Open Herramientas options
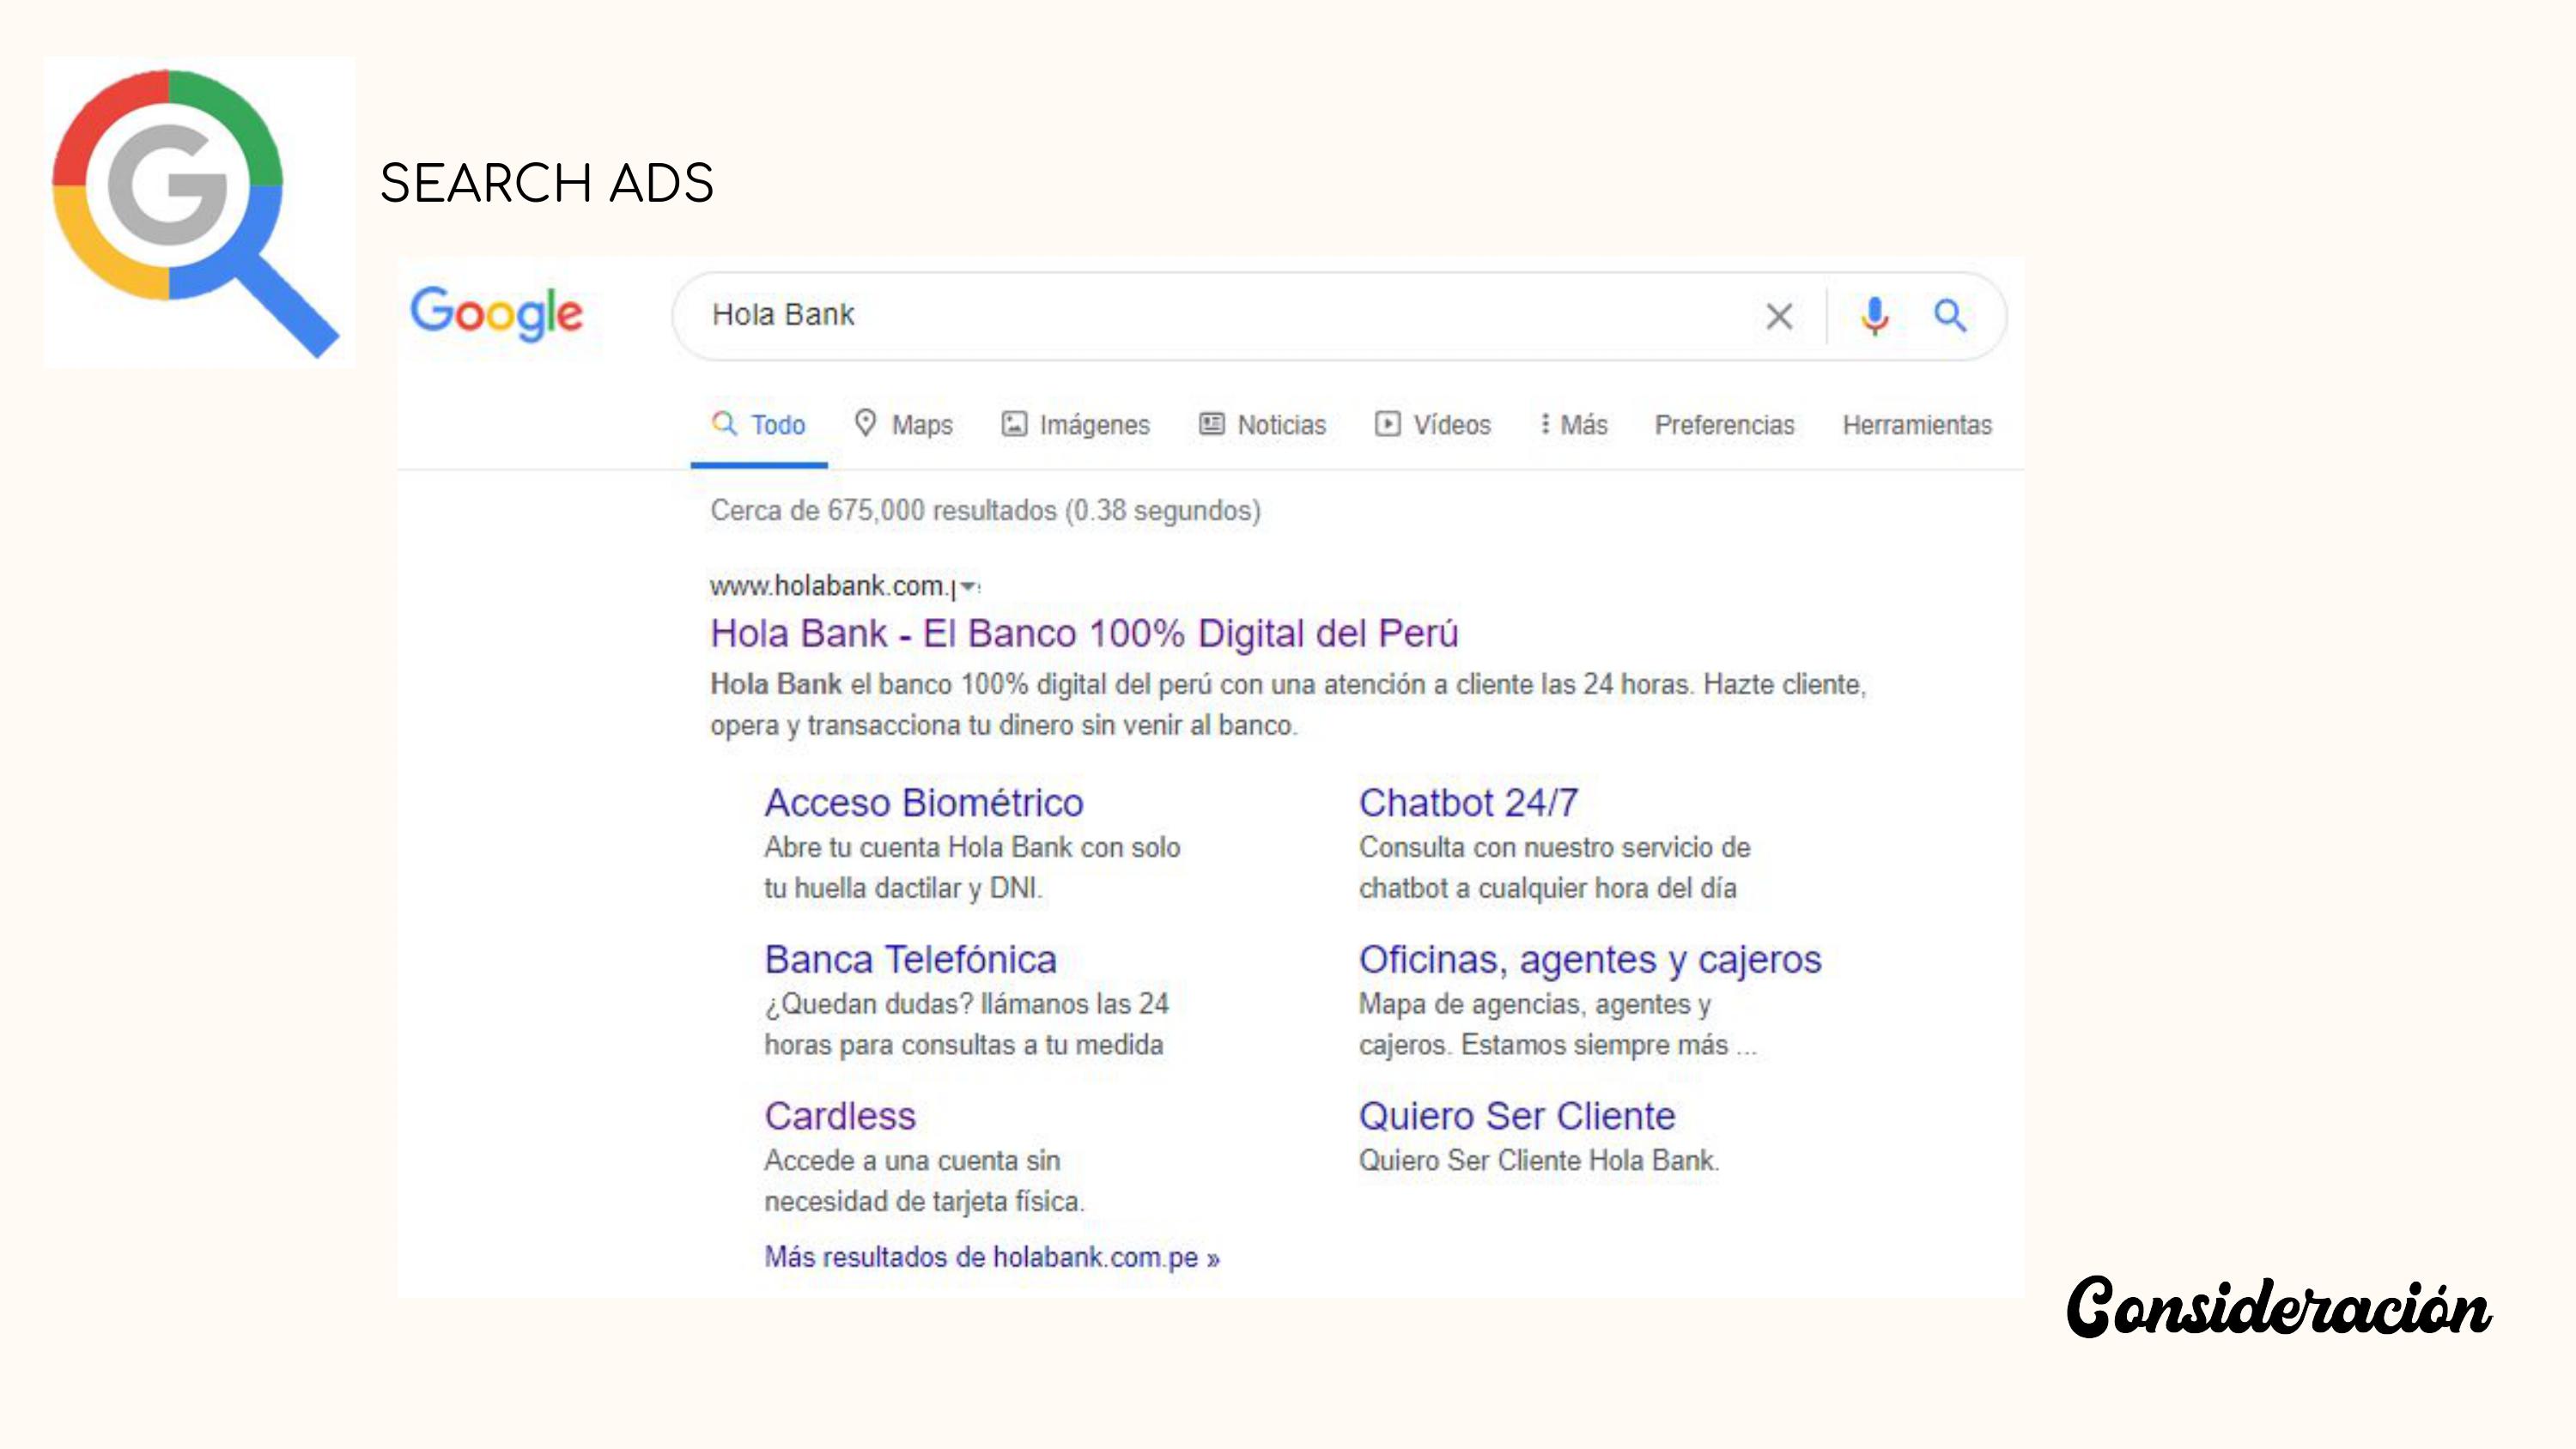Image resolution: width=2576 pixels, height=1449 pixels. tap(1917, 425)
